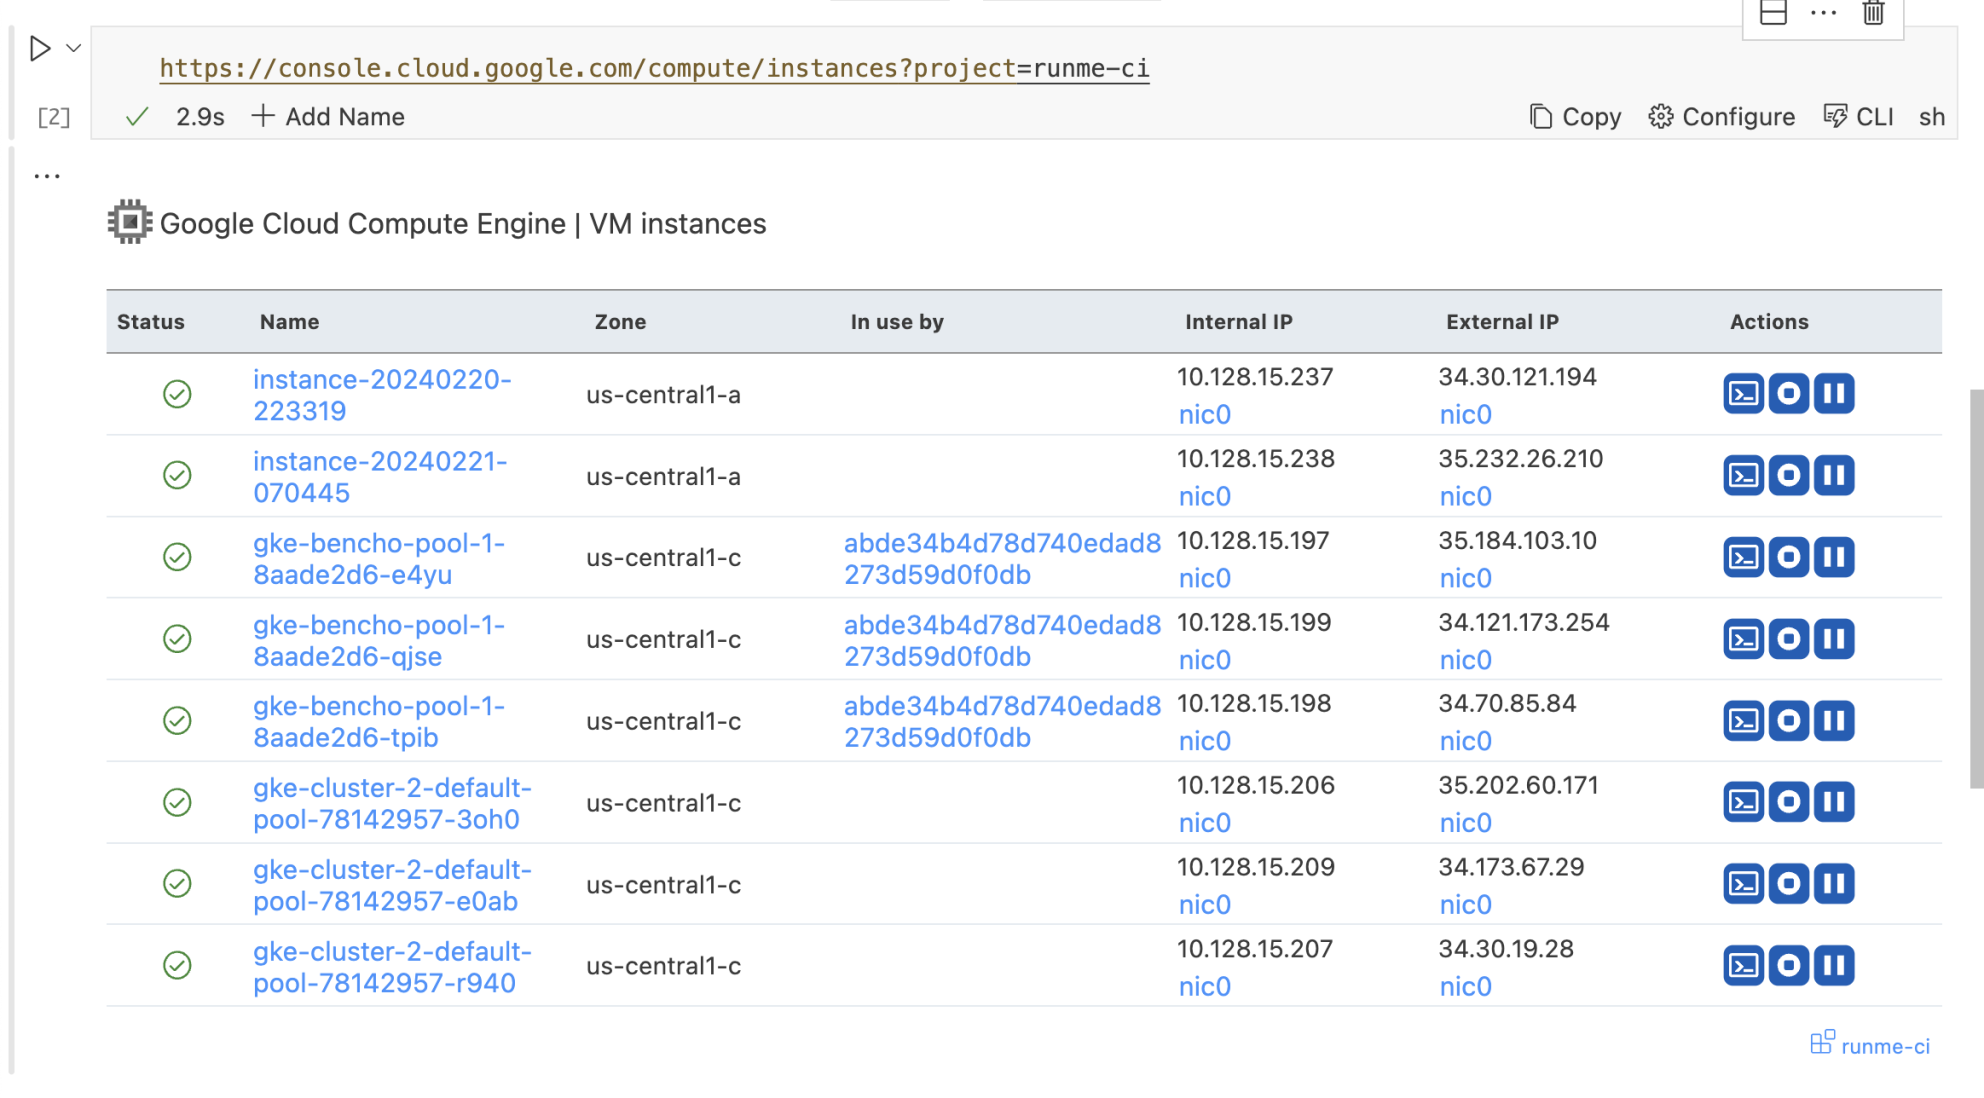Stop the pool-78142957-e0ab instance

coord(1788,884)
